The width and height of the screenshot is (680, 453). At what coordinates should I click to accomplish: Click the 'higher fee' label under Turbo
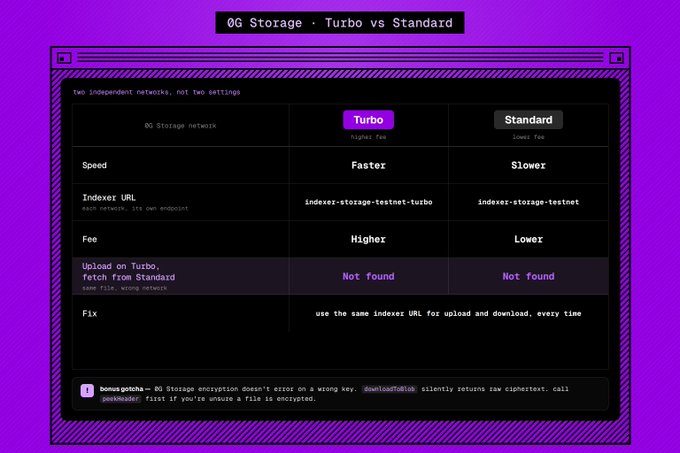tap(368, 137)
